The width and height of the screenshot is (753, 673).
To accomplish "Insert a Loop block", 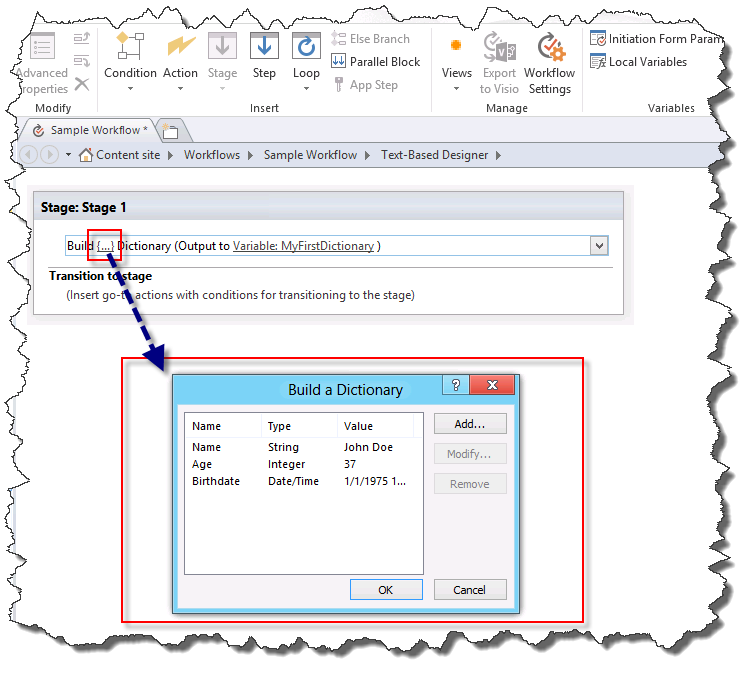I will pyautogui.click(x=306, y=61).
